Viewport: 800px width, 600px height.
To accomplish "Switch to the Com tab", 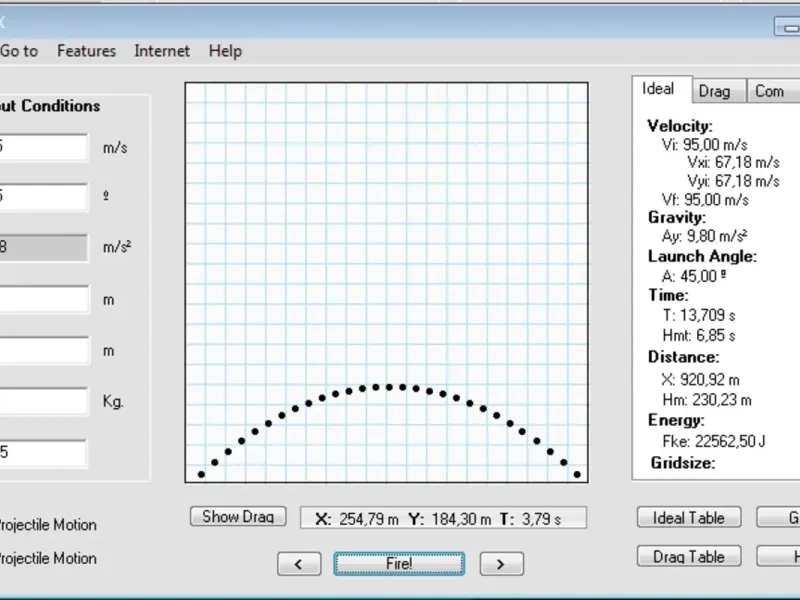I will coord(772,91).
